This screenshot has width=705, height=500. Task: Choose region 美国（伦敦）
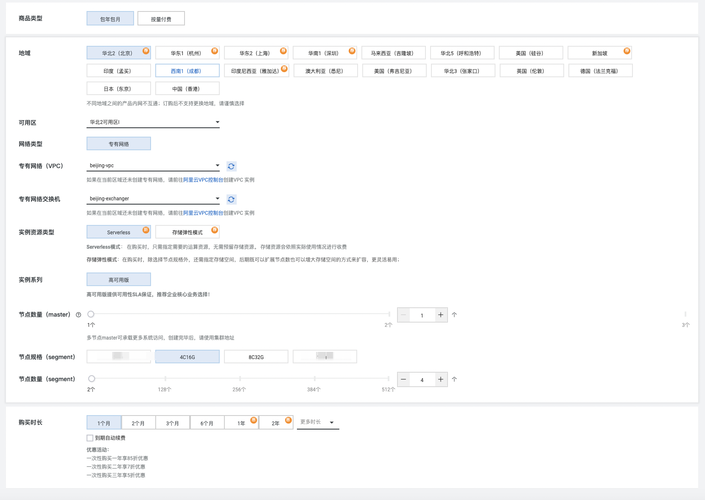[x=531, y=71]
